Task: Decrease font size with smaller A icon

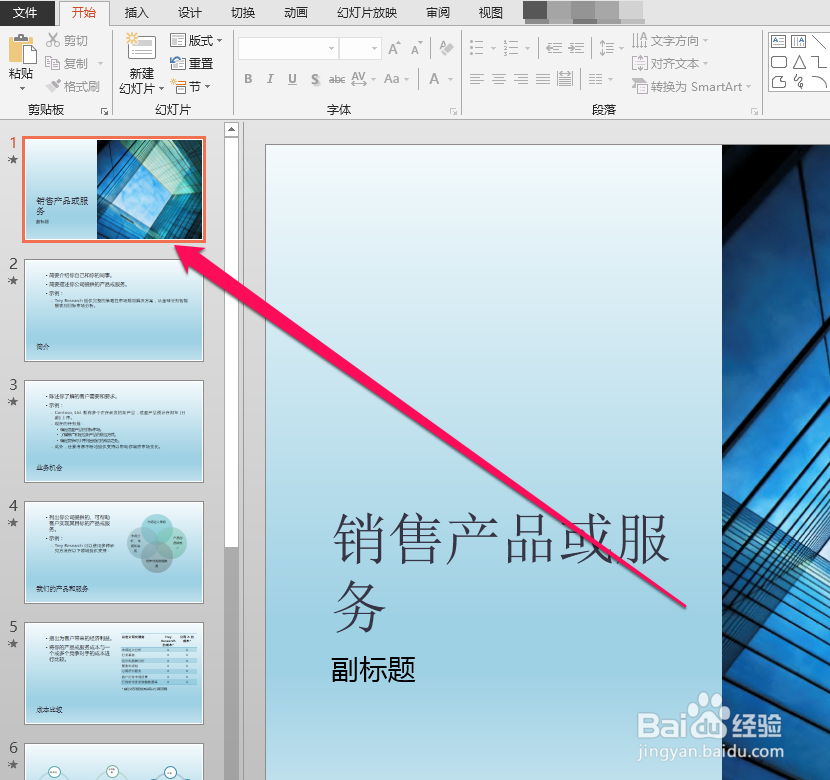Action: click(x=417, y=48)
